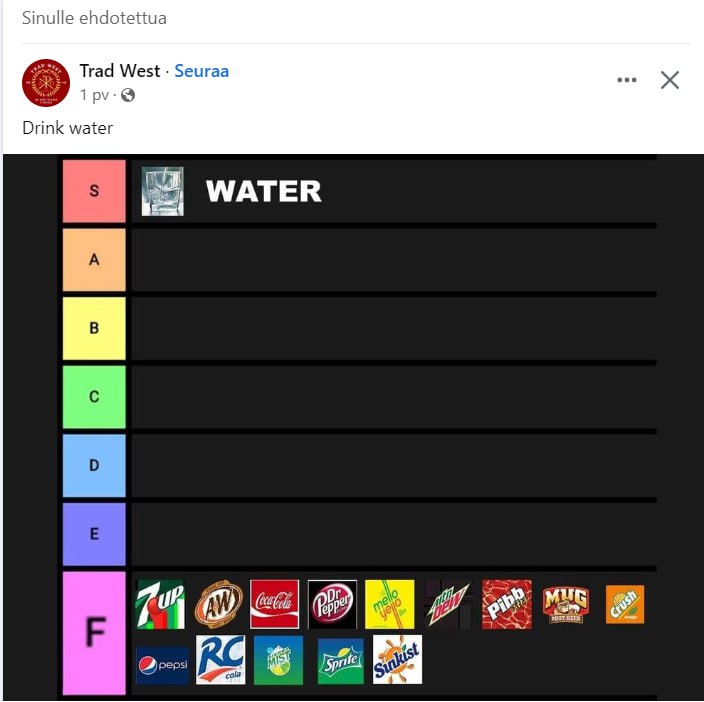This screenshot has width=704, height=702.
Task: Click the red S tier label
Action: click(x=94, y=190)
